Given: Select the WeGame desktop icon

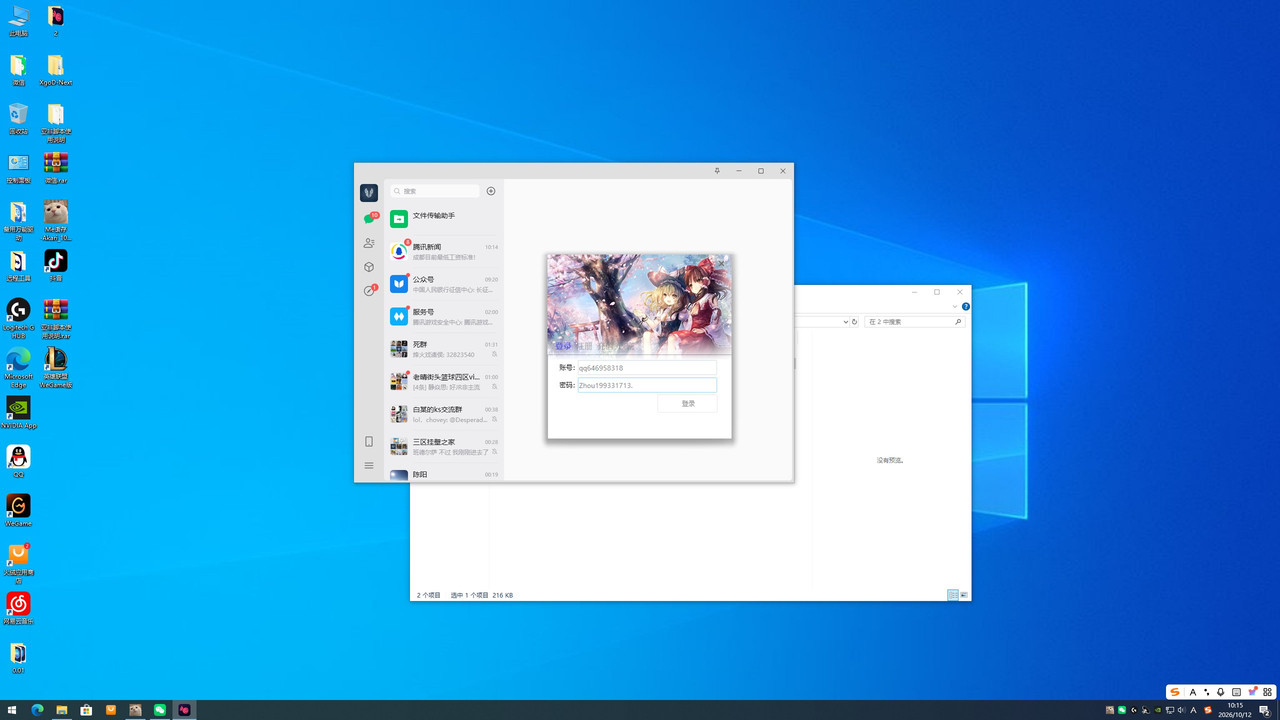Looking at the screenshot, I should click(x=18, y=510).
